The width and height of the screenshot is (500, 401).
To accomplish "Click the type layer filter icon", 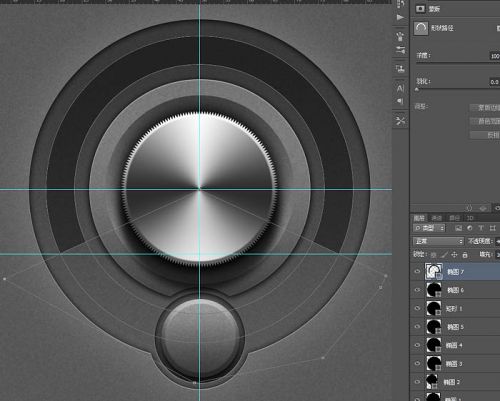I will click(x=481, y=228).
